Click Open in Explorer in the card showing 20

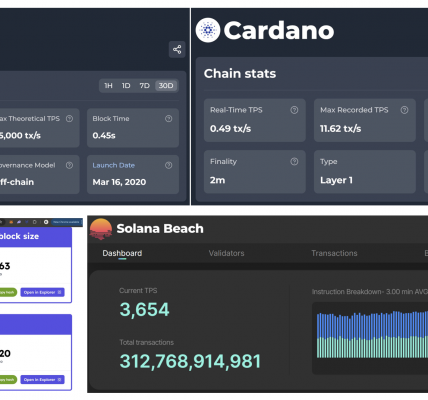42,380
